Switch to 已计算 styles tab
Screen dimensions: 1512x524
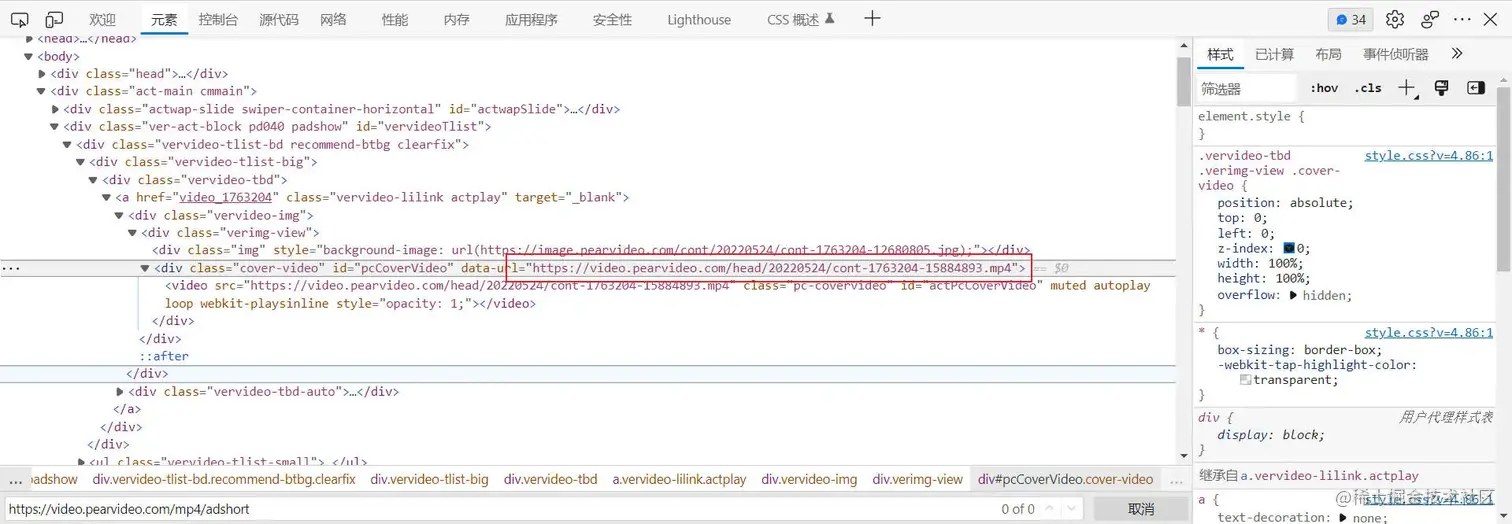click(1274, 54)
